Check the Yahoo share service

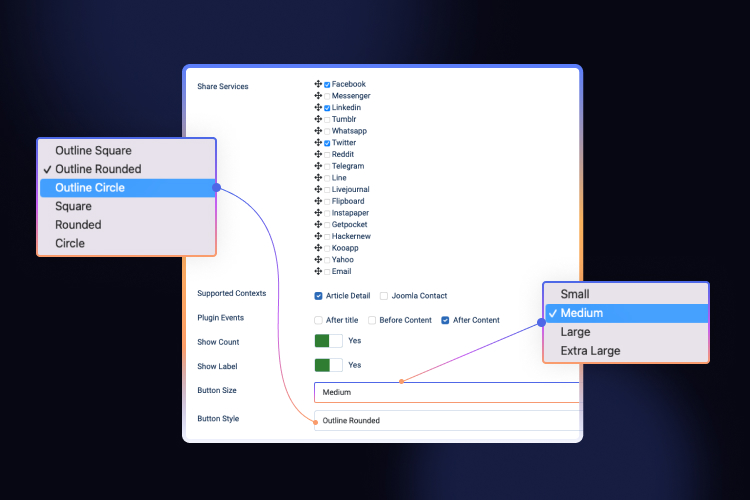coord(327,260)
